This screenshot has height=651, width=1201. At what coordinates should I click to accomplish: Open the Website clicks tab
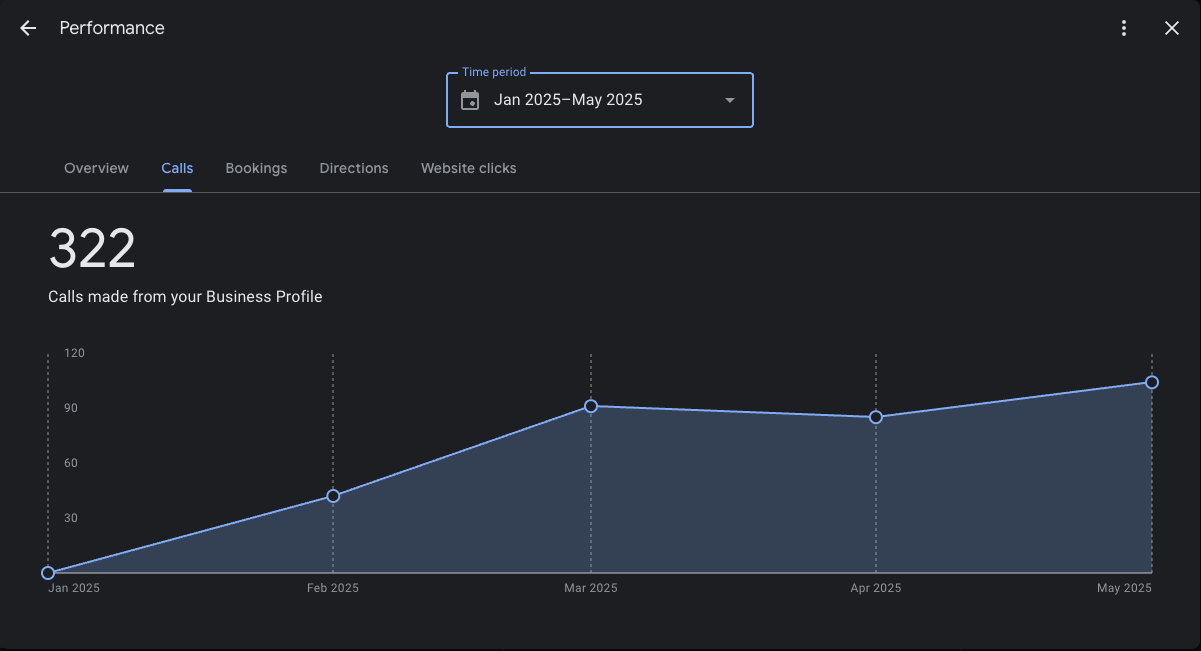click(469, 168)
